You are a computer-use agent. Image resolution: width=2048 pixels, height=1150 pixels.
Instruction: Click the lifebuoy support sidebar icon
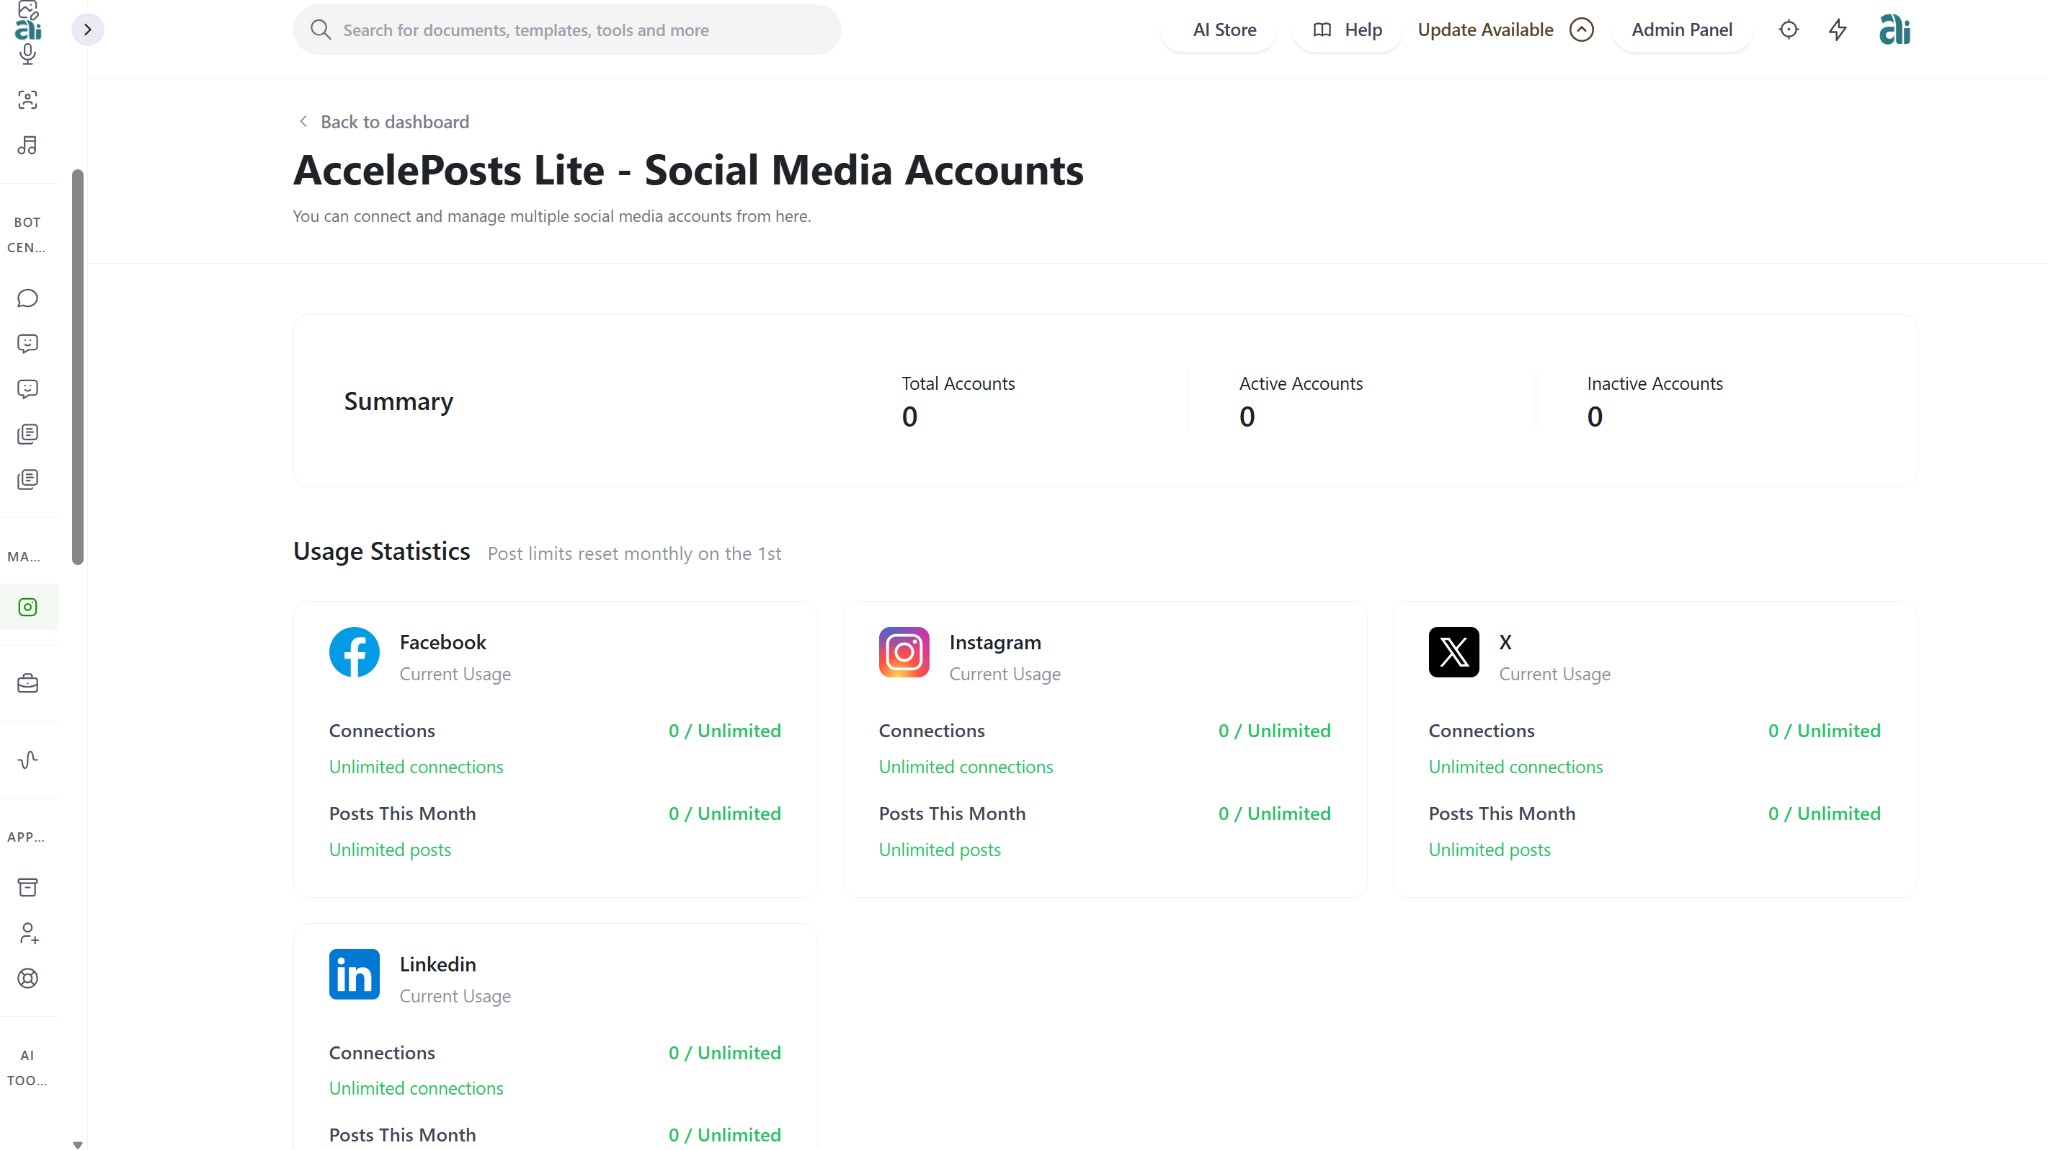click(x=27, y=979)
